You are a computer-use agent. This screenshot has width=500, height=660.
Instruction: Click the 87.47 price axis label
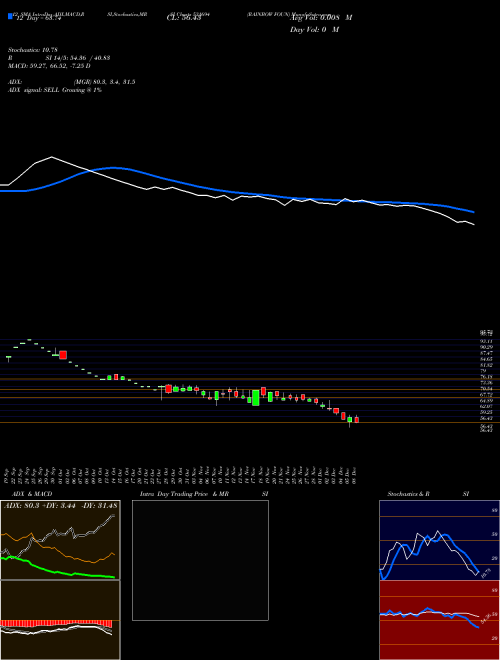pyautogui.click(x=486, y=353)
